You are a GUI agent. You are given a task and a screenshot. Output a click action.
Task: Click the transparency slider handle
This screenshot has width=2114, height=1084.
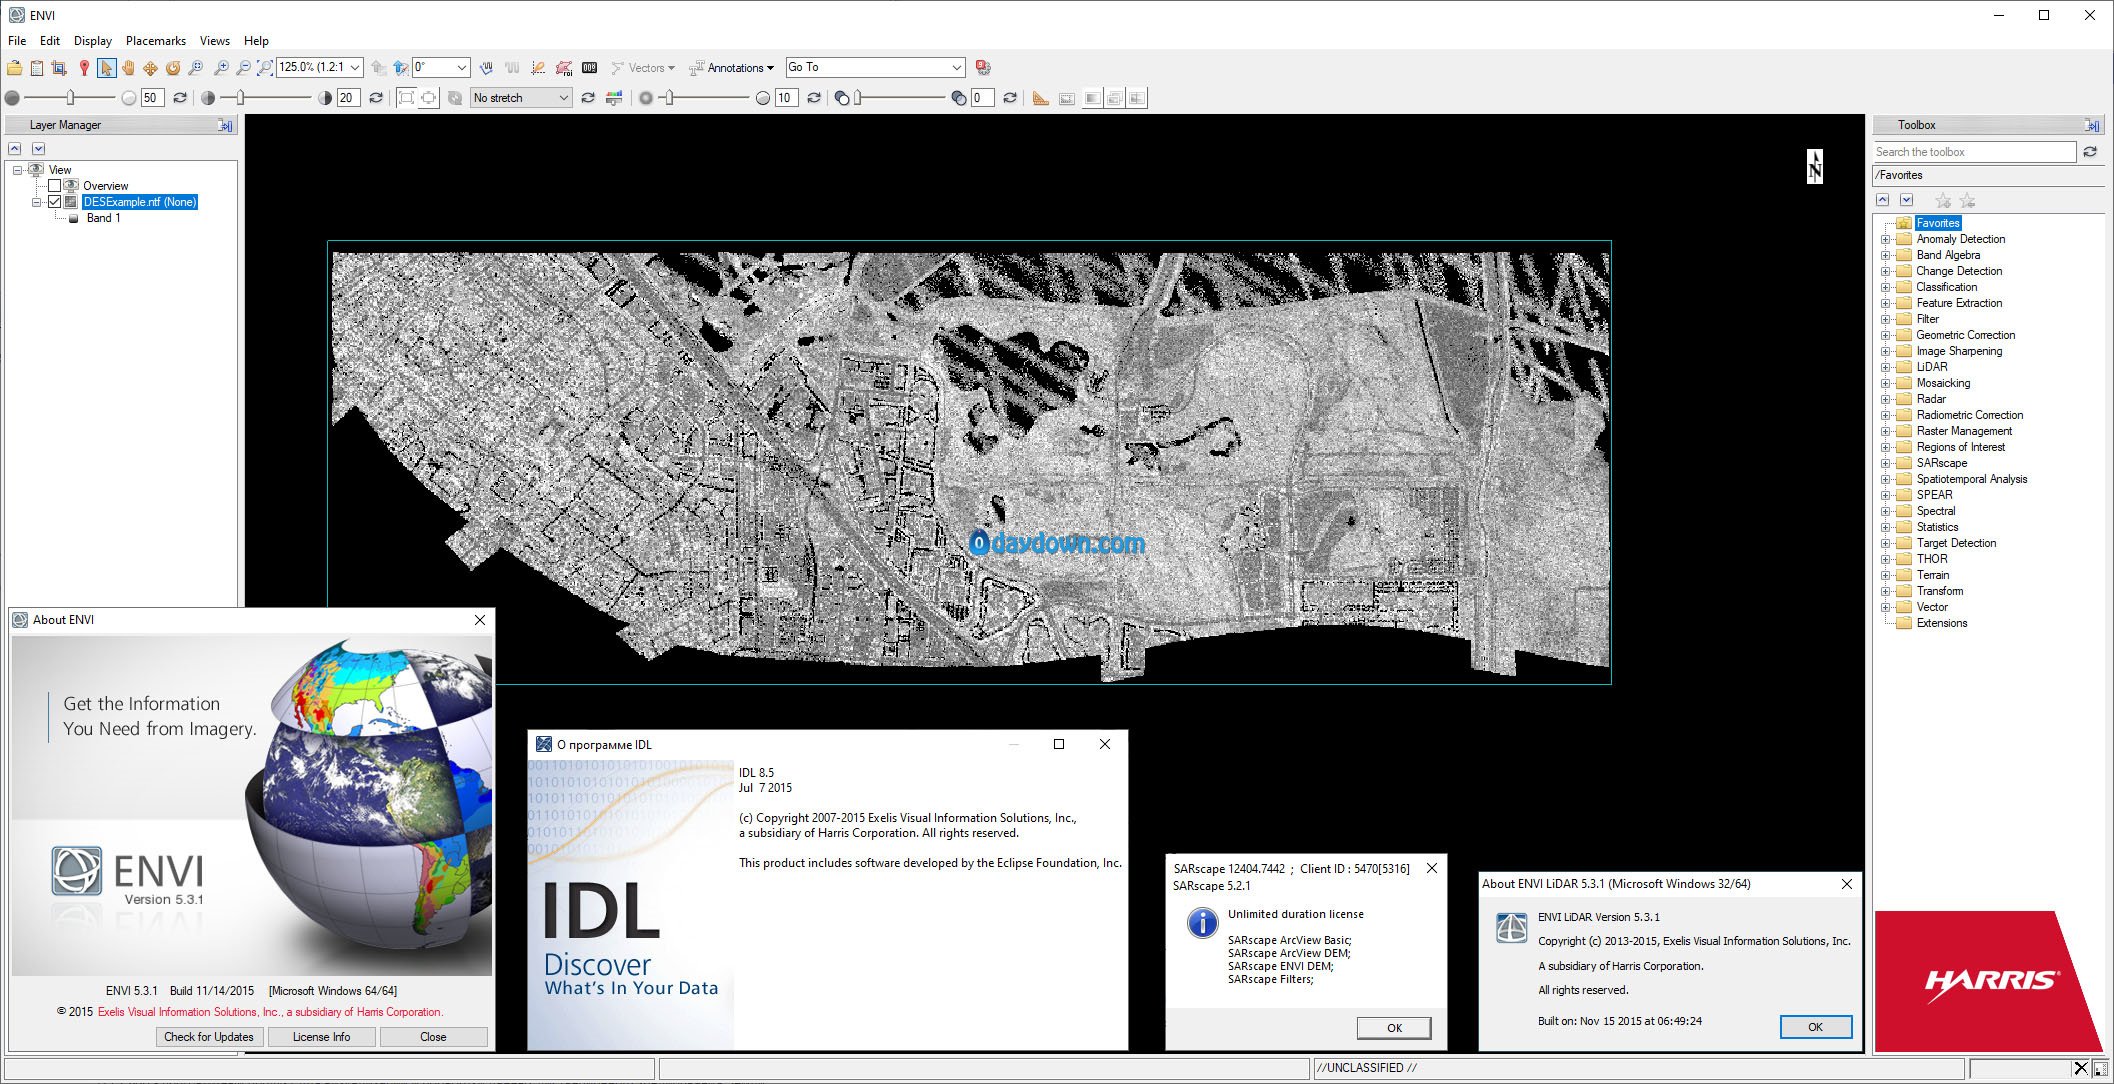[x=858, y=98]
